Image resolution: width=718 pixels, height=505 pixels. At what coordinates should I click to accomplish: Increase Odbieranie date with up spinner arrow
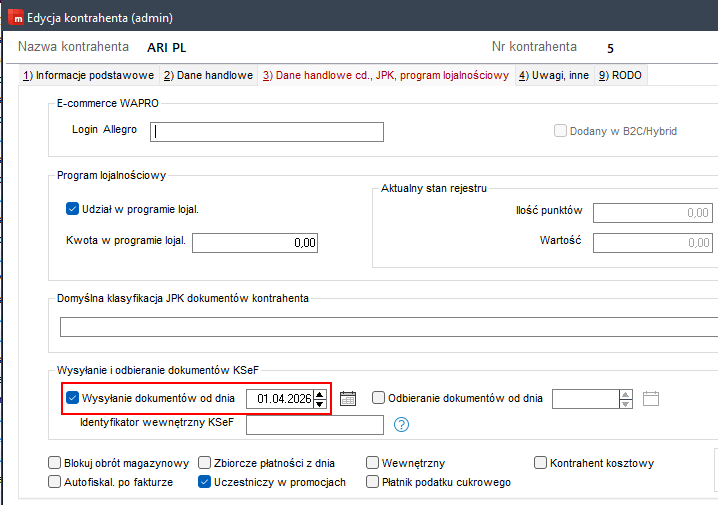625,393
